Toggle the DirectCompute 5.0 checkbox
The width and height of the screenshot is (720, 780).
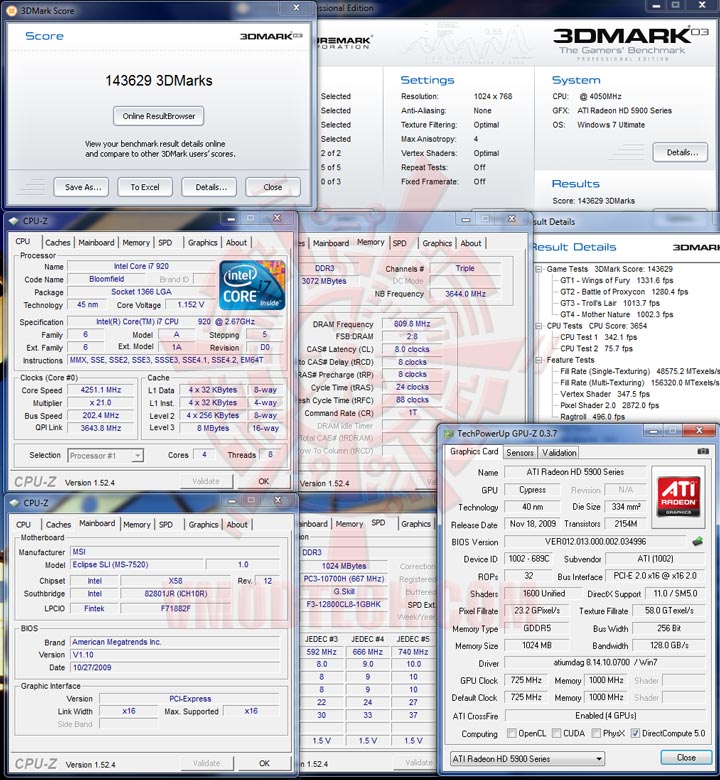(635, 733)
